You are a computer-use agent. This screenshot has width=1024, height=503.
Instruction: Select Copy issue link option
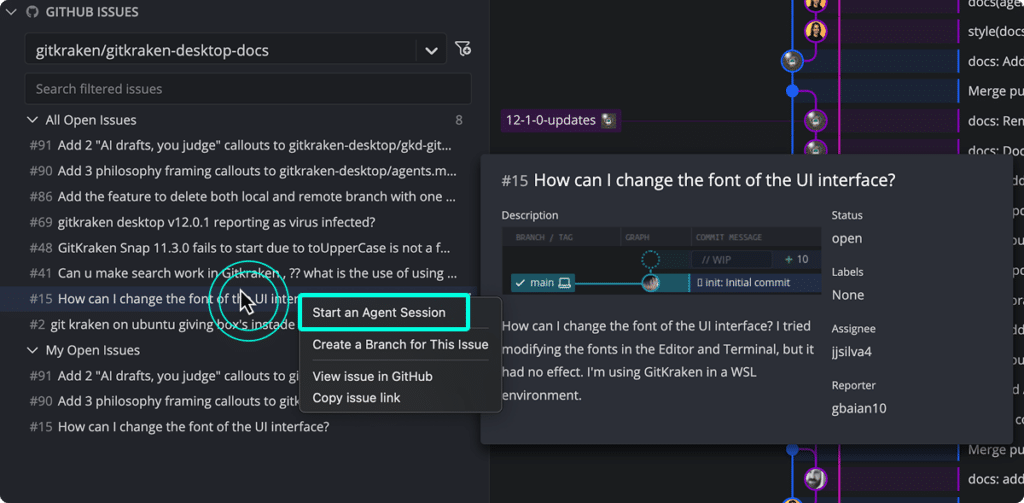357,397
